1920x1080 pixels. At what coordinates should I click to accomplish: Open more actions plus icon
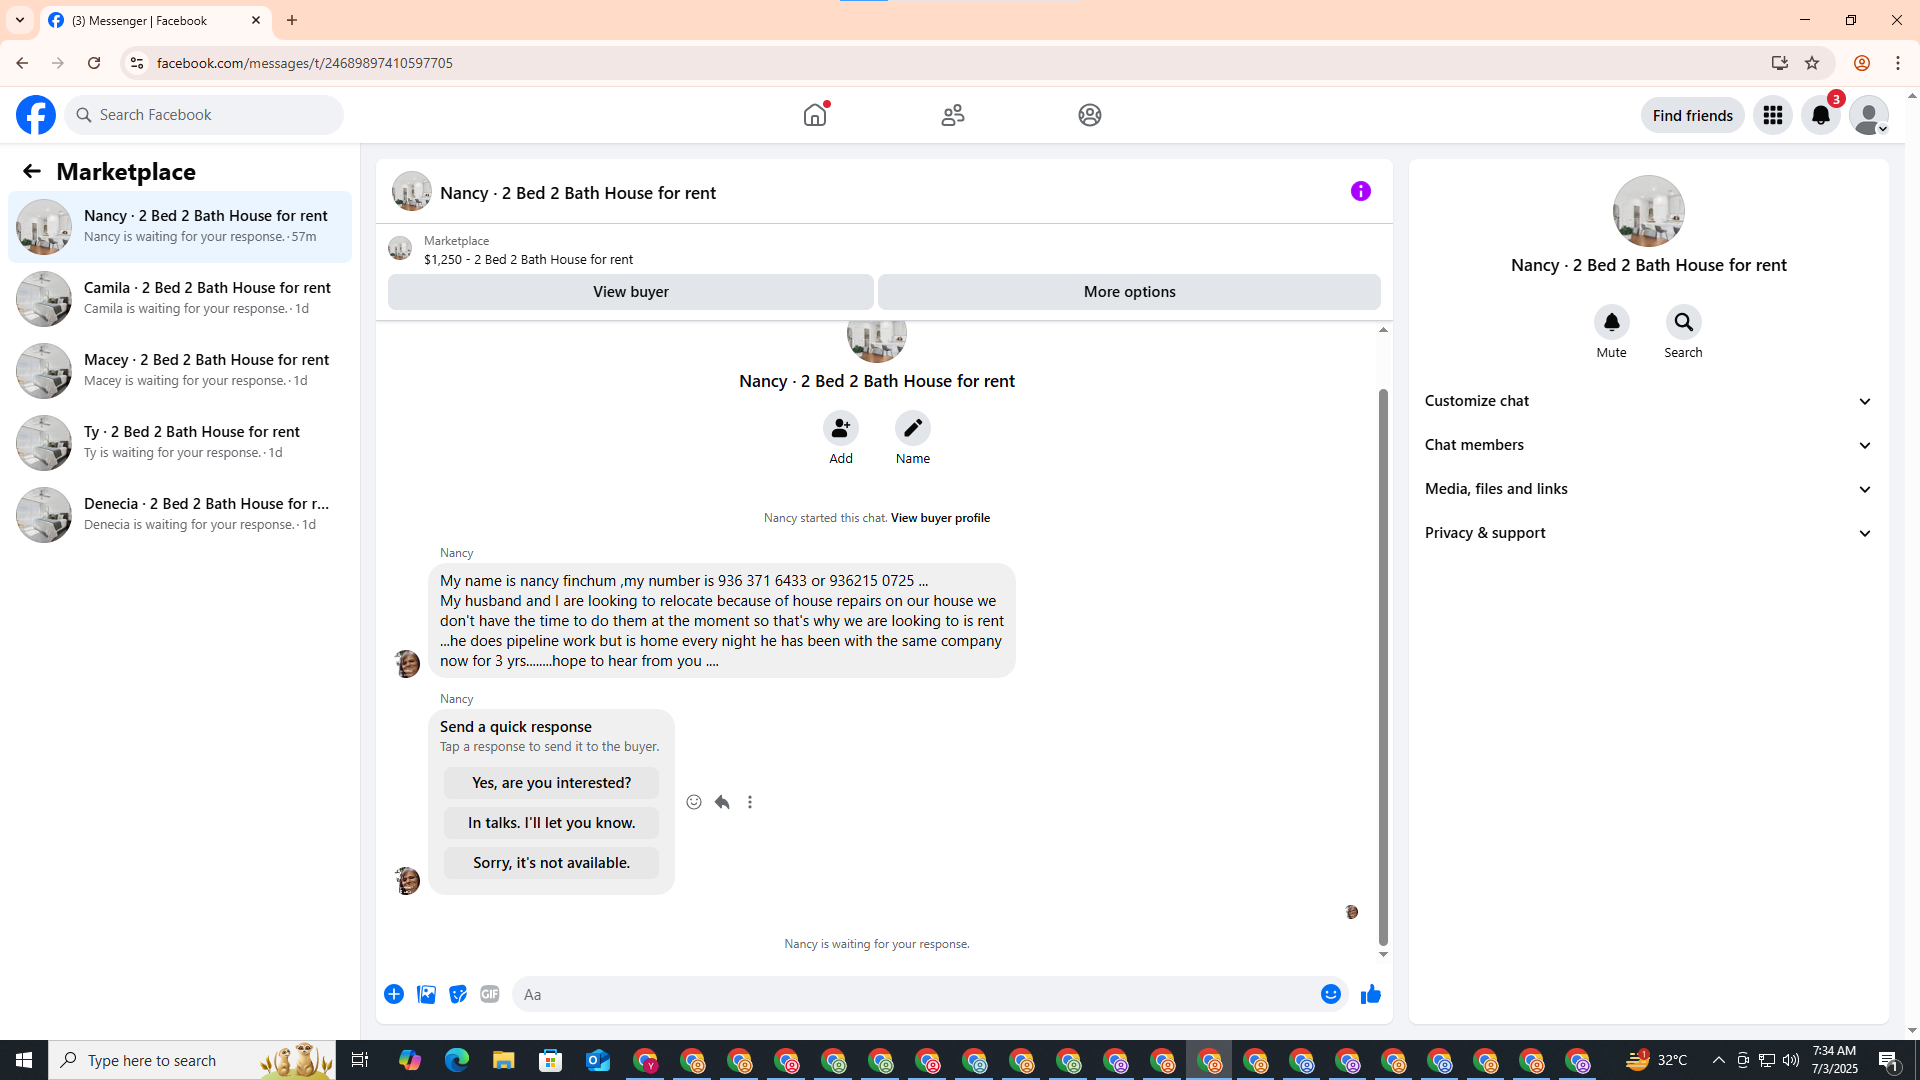coord(394,994)
